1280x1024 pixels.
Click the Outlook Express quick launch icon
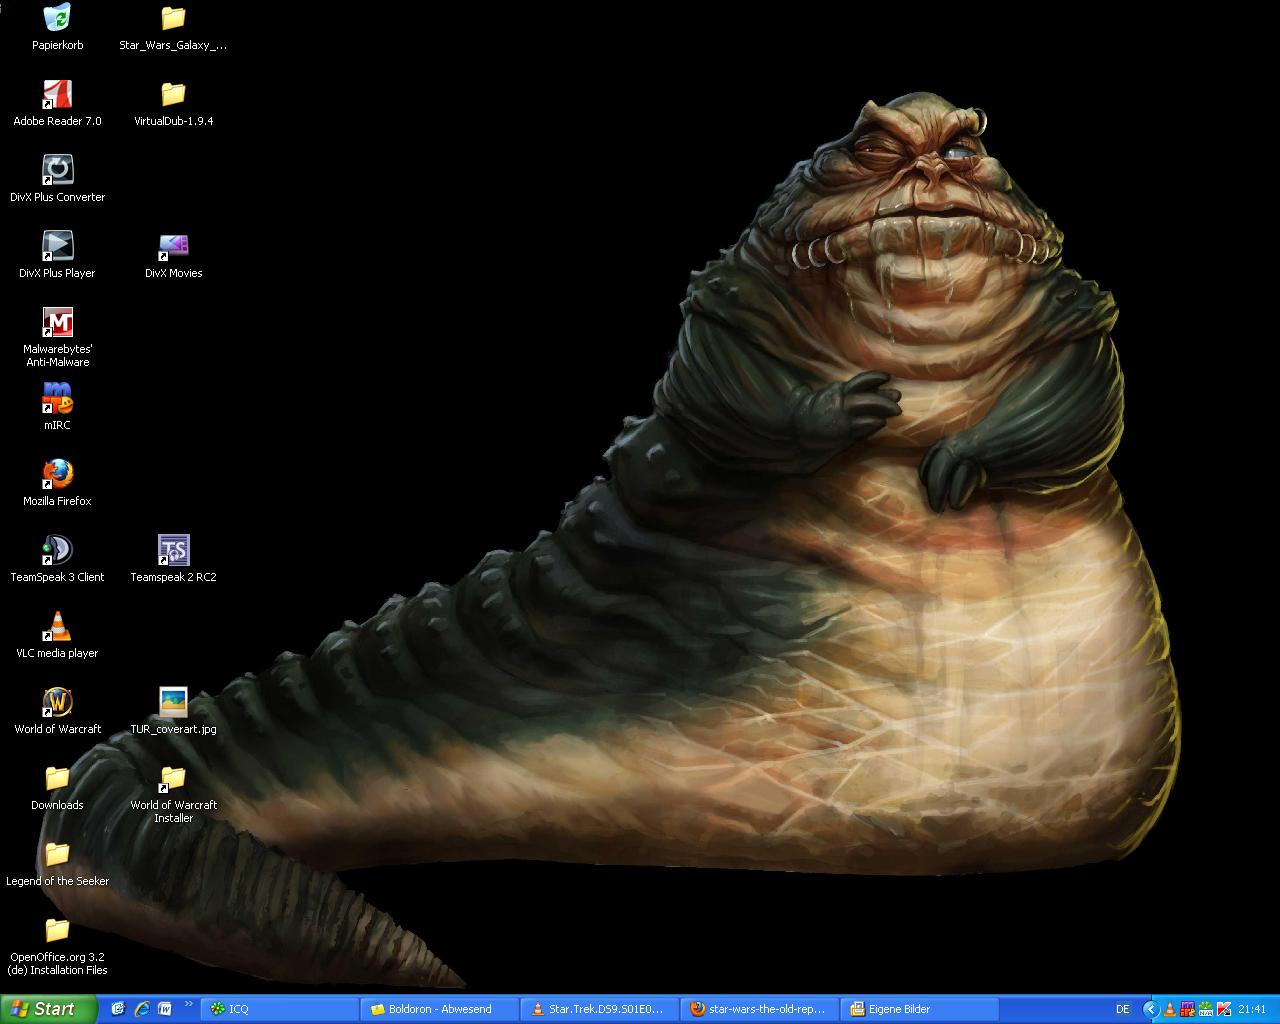118,1009
